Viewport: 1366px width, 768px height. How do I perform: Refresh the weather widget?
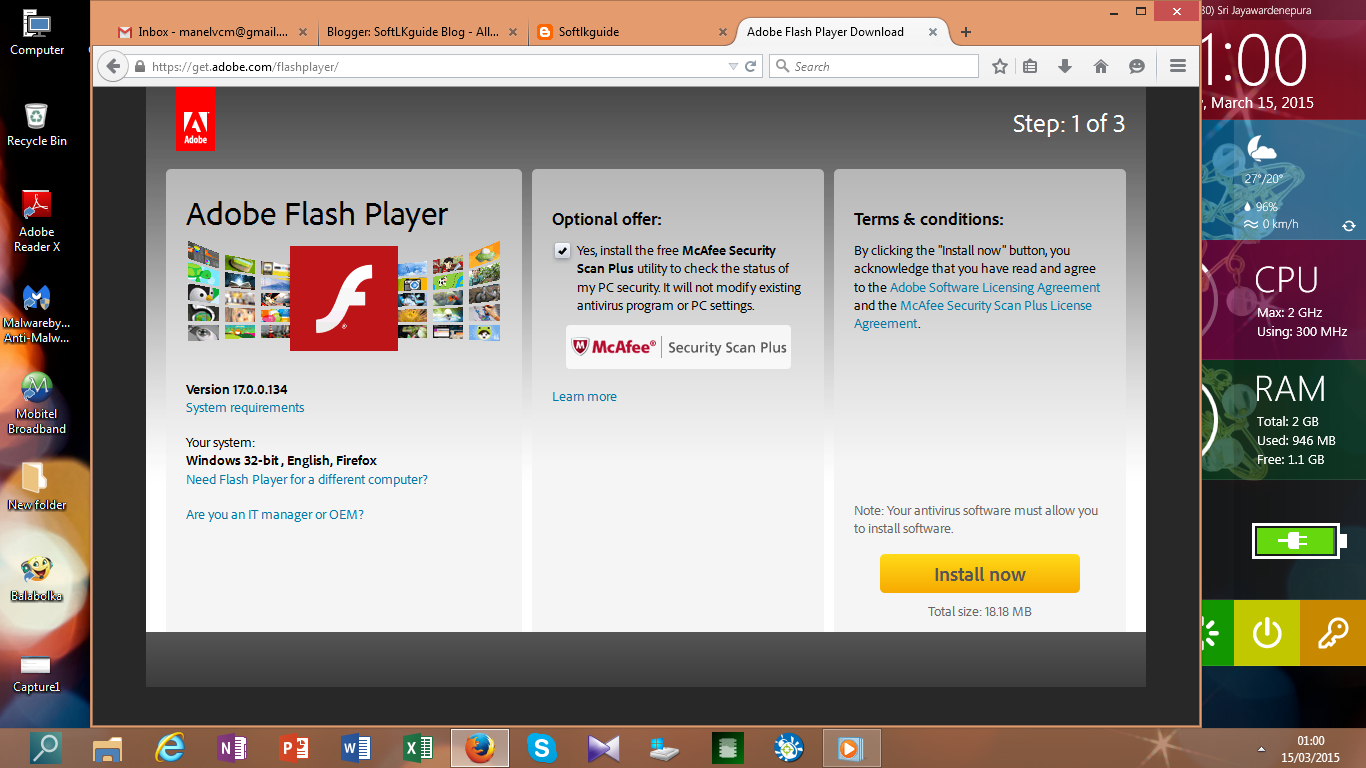1349,226
